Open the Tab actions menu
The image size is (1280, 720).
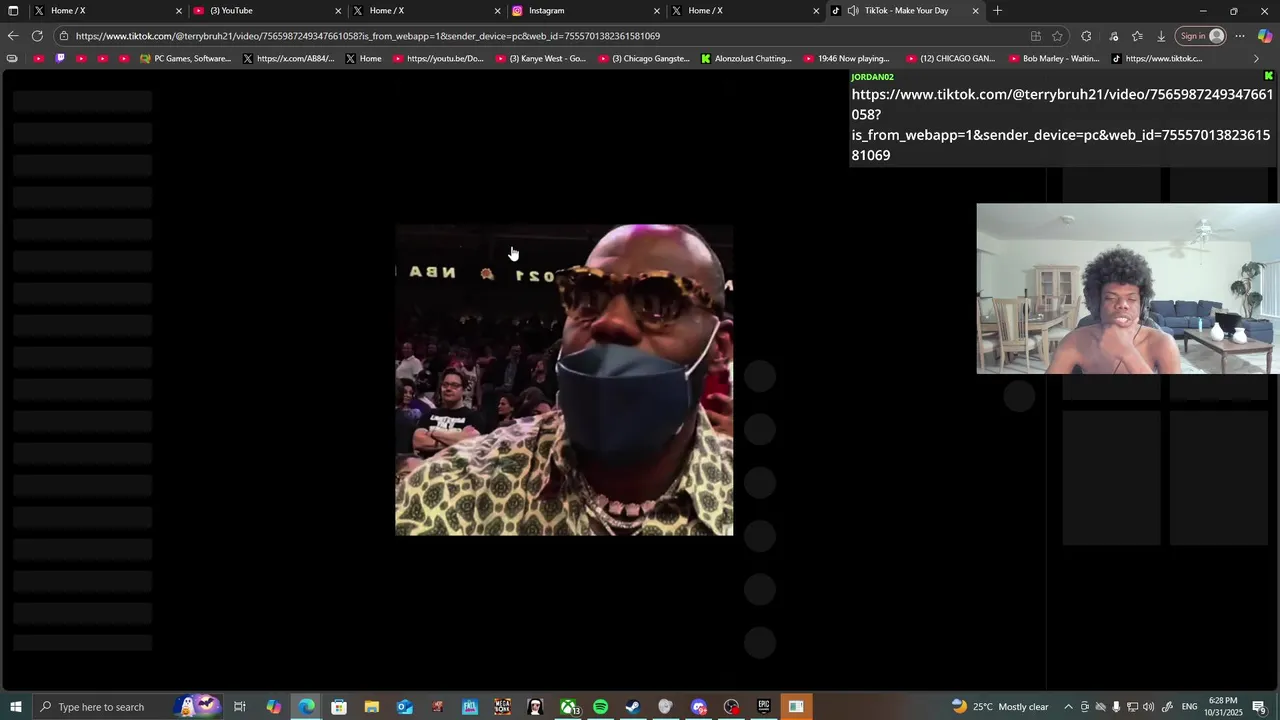13,11
